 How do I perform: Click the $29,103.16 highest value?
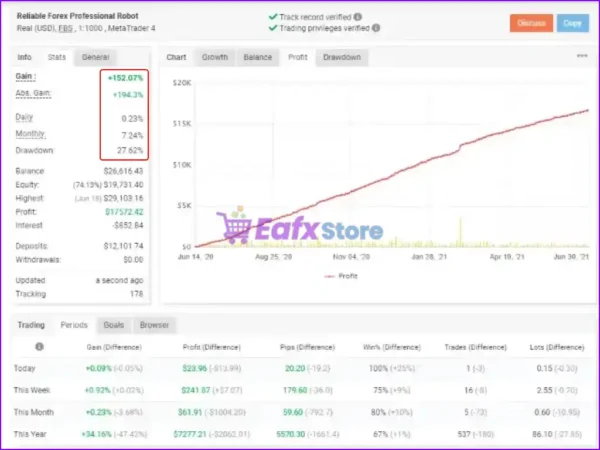[x=123, y=198]
